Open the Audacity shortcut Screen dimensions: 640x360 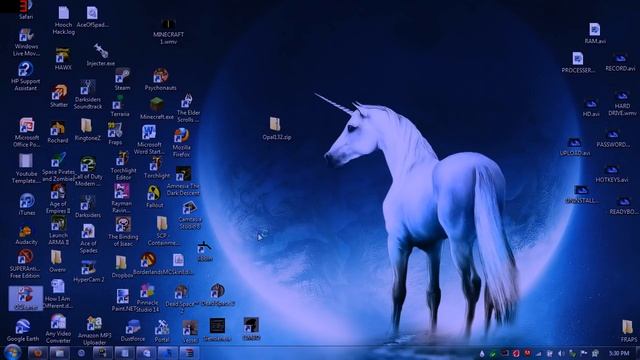point(26,236)
